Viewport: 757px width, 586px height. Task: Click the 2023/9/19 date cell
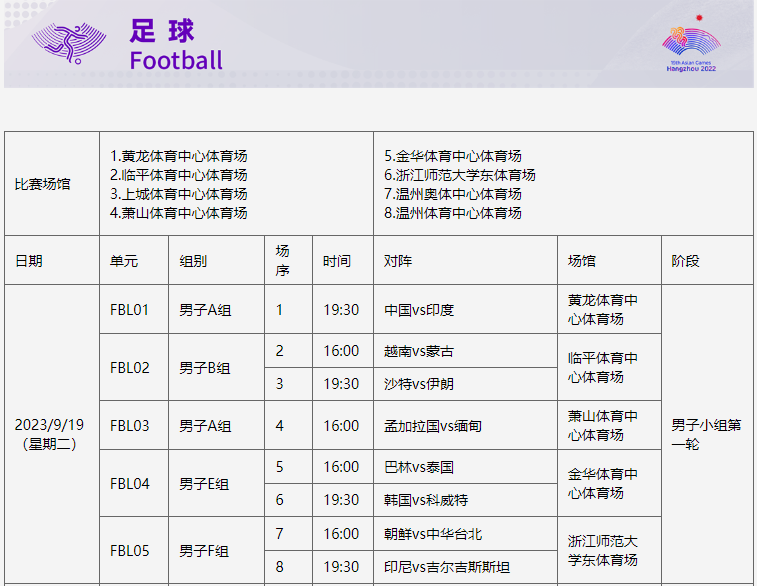pos(52,434)
